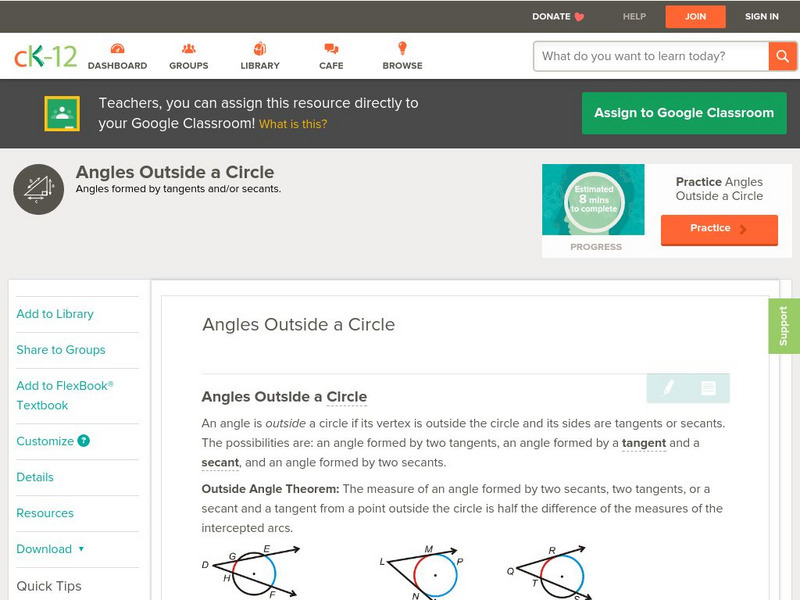The image size is (800, 600).
Task: Open the Help menu item
Action: (634, 16)
